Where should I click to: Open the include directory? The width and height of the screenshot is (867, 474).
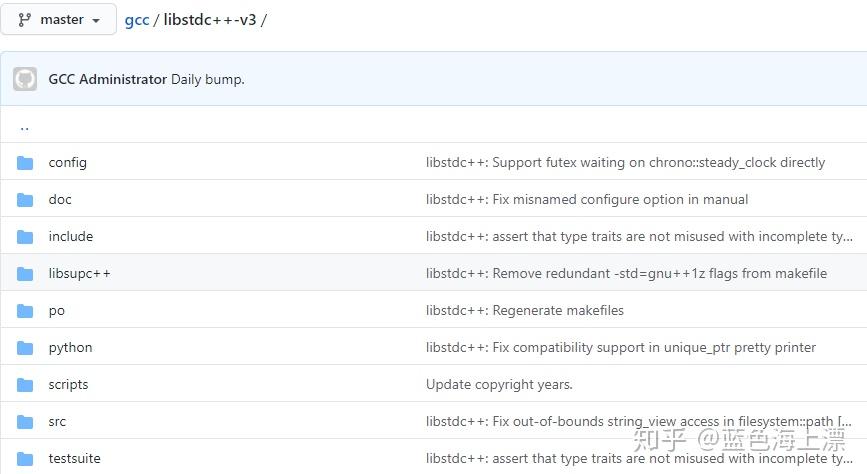coord(71,236)
